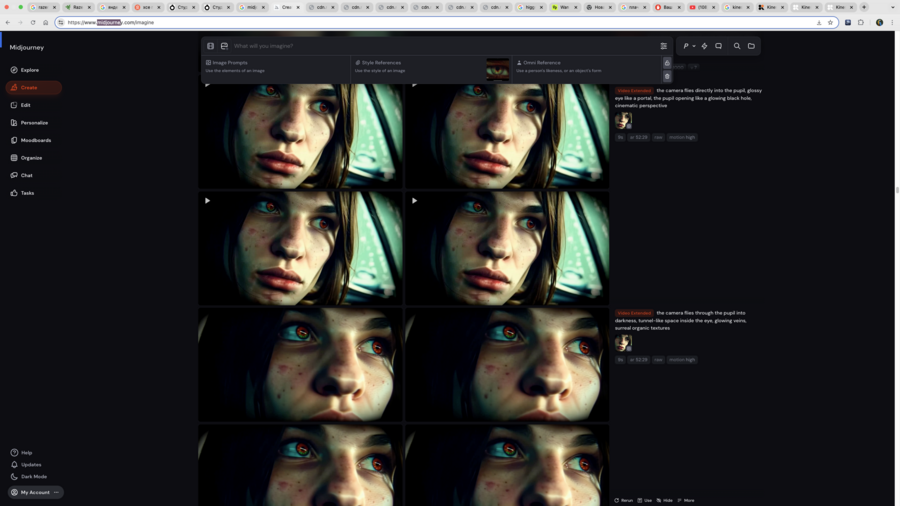Click the Midjourney logo text
The height and width of the screenshot is (506, 900).
[x=26, y=48]
